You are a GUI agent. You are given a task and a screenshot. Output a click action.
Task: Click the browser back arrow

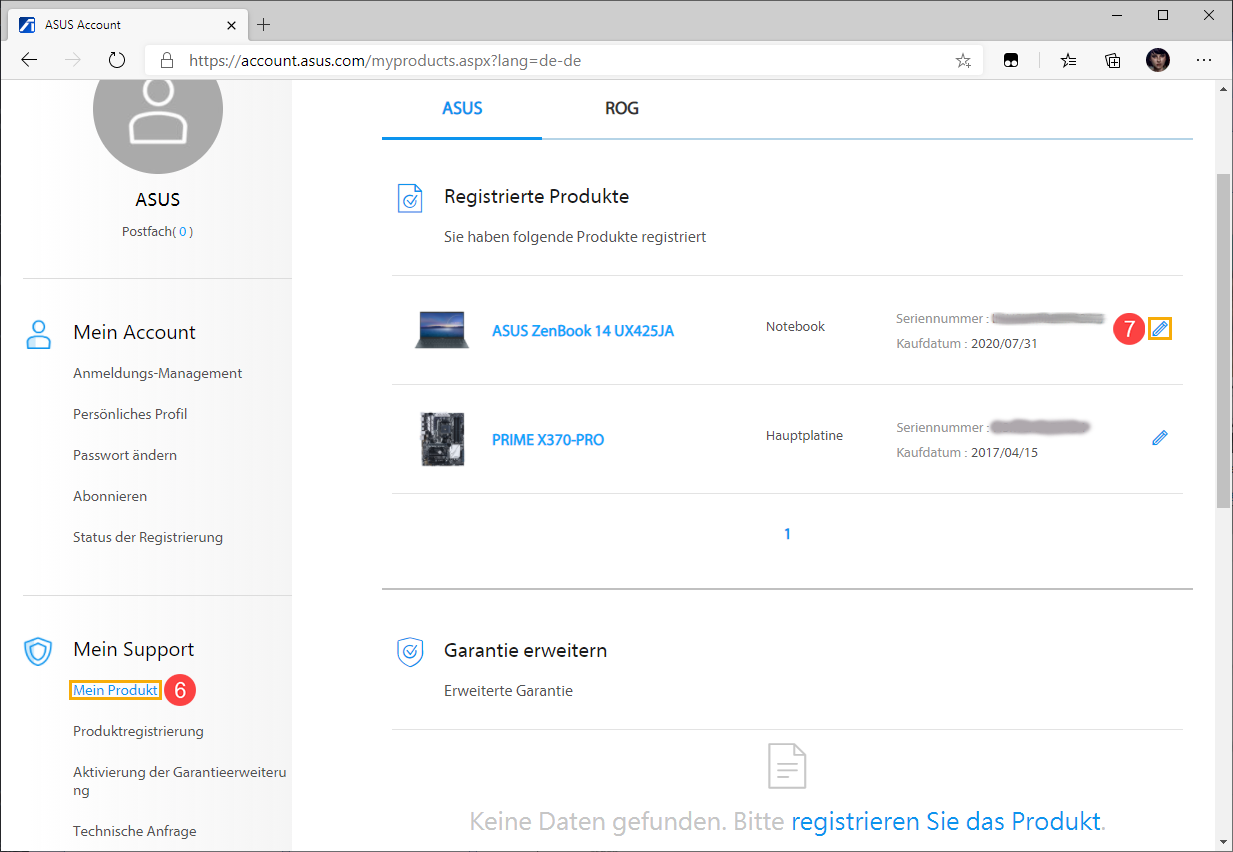tap(29, 60)
